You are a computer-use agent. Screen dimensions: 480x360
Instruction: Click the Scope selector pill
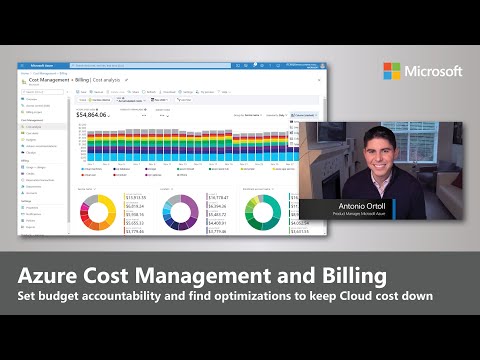(95, 100)
